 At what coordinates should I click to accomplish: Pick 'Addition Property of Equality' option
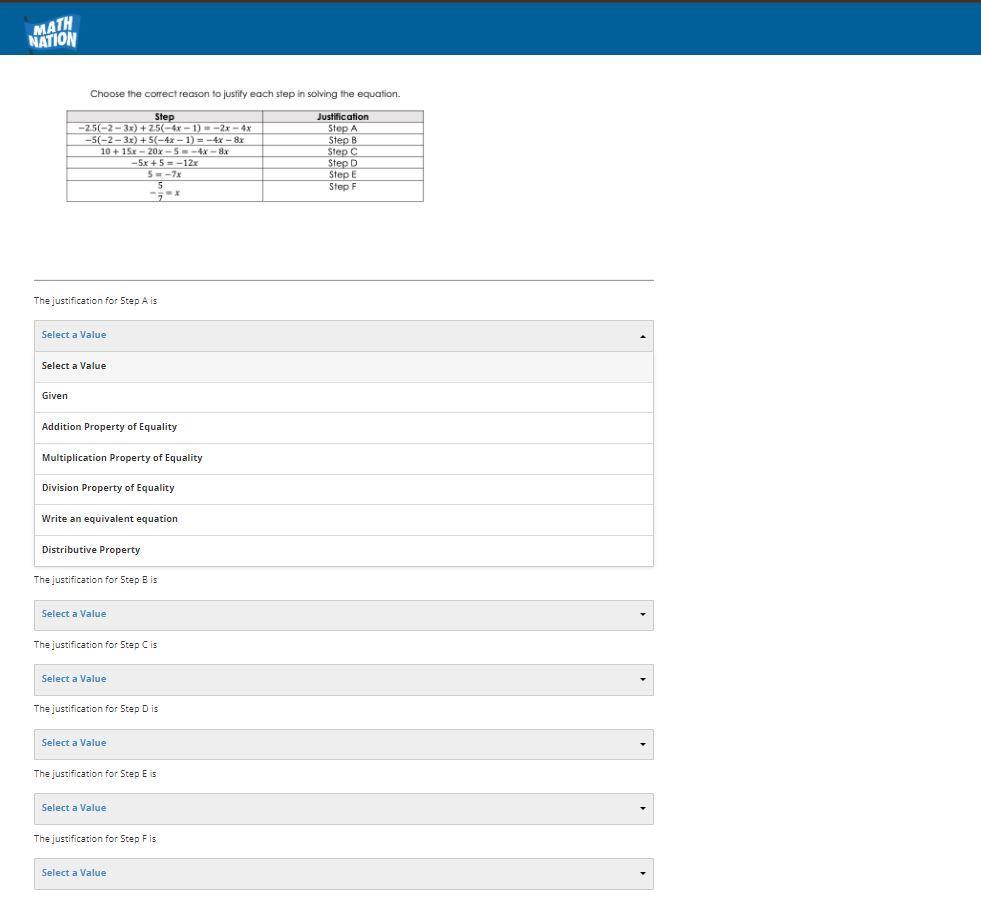343,427
